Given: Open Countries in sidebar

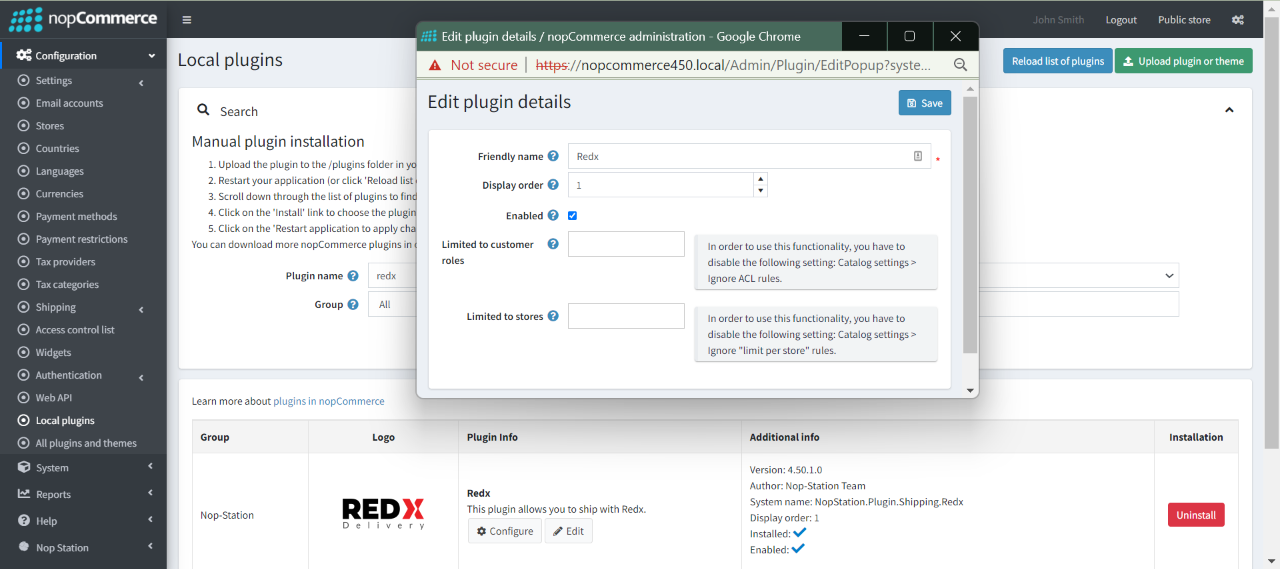Looking at the screenshot, I should point(57,148).
